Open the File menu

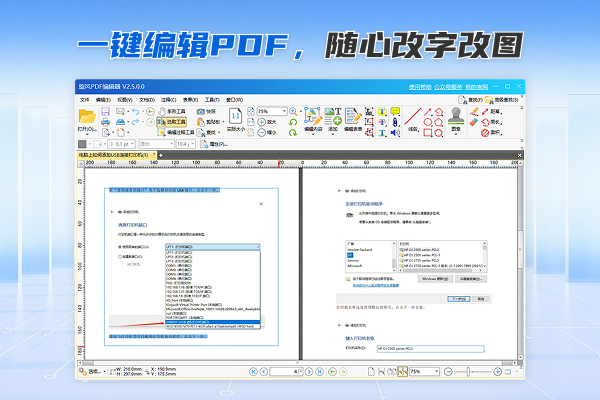(85, 100)
